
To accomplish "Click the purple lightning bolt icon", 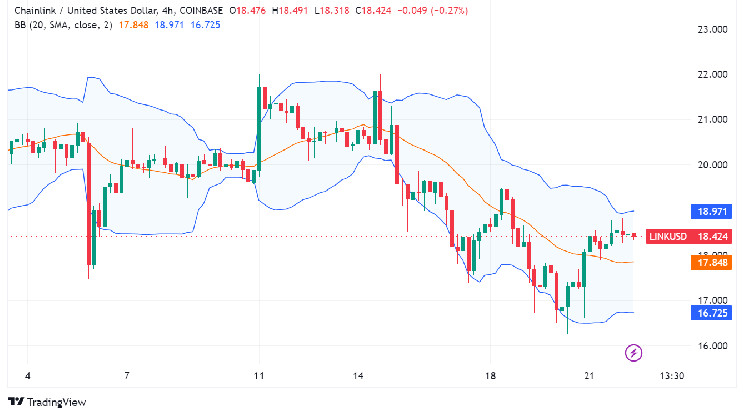I will [x=633, y=352].
